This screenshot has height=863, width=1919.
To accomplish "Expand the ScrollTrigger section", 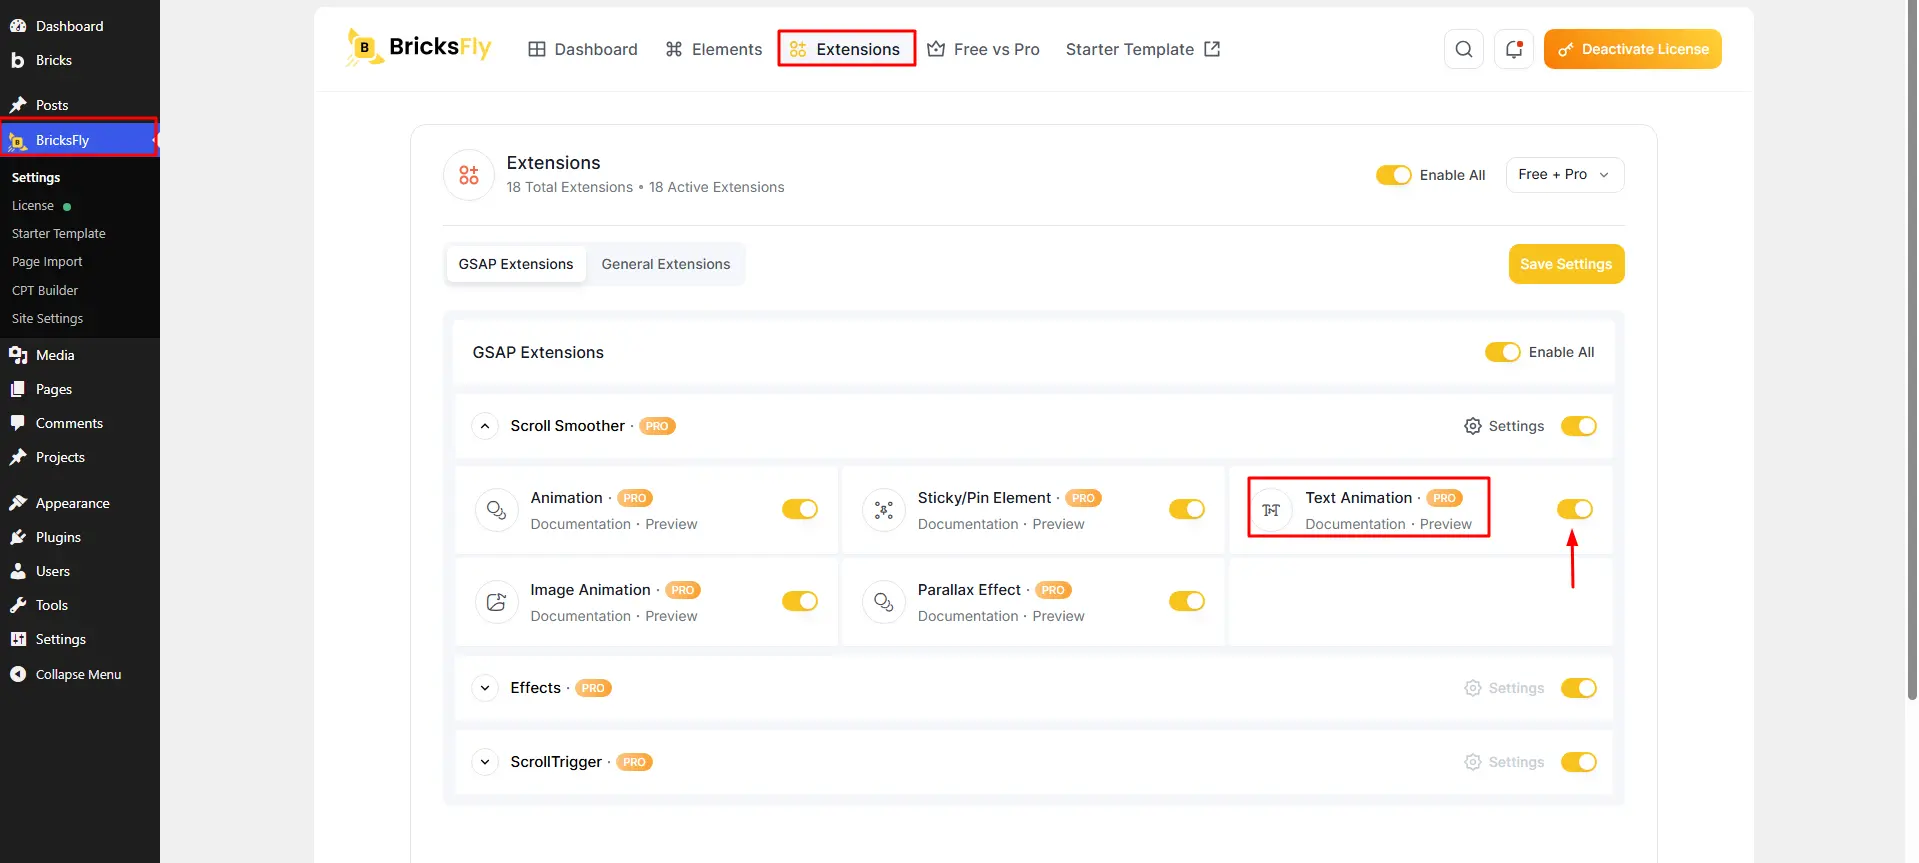I will (x=485, y=762).
